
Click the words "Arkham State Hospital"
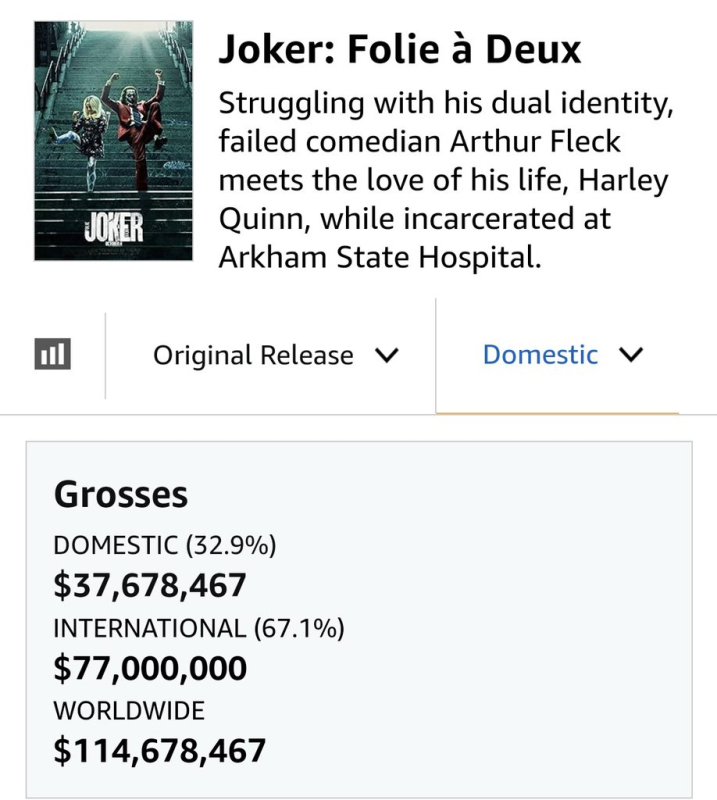(x=380, y=257)
